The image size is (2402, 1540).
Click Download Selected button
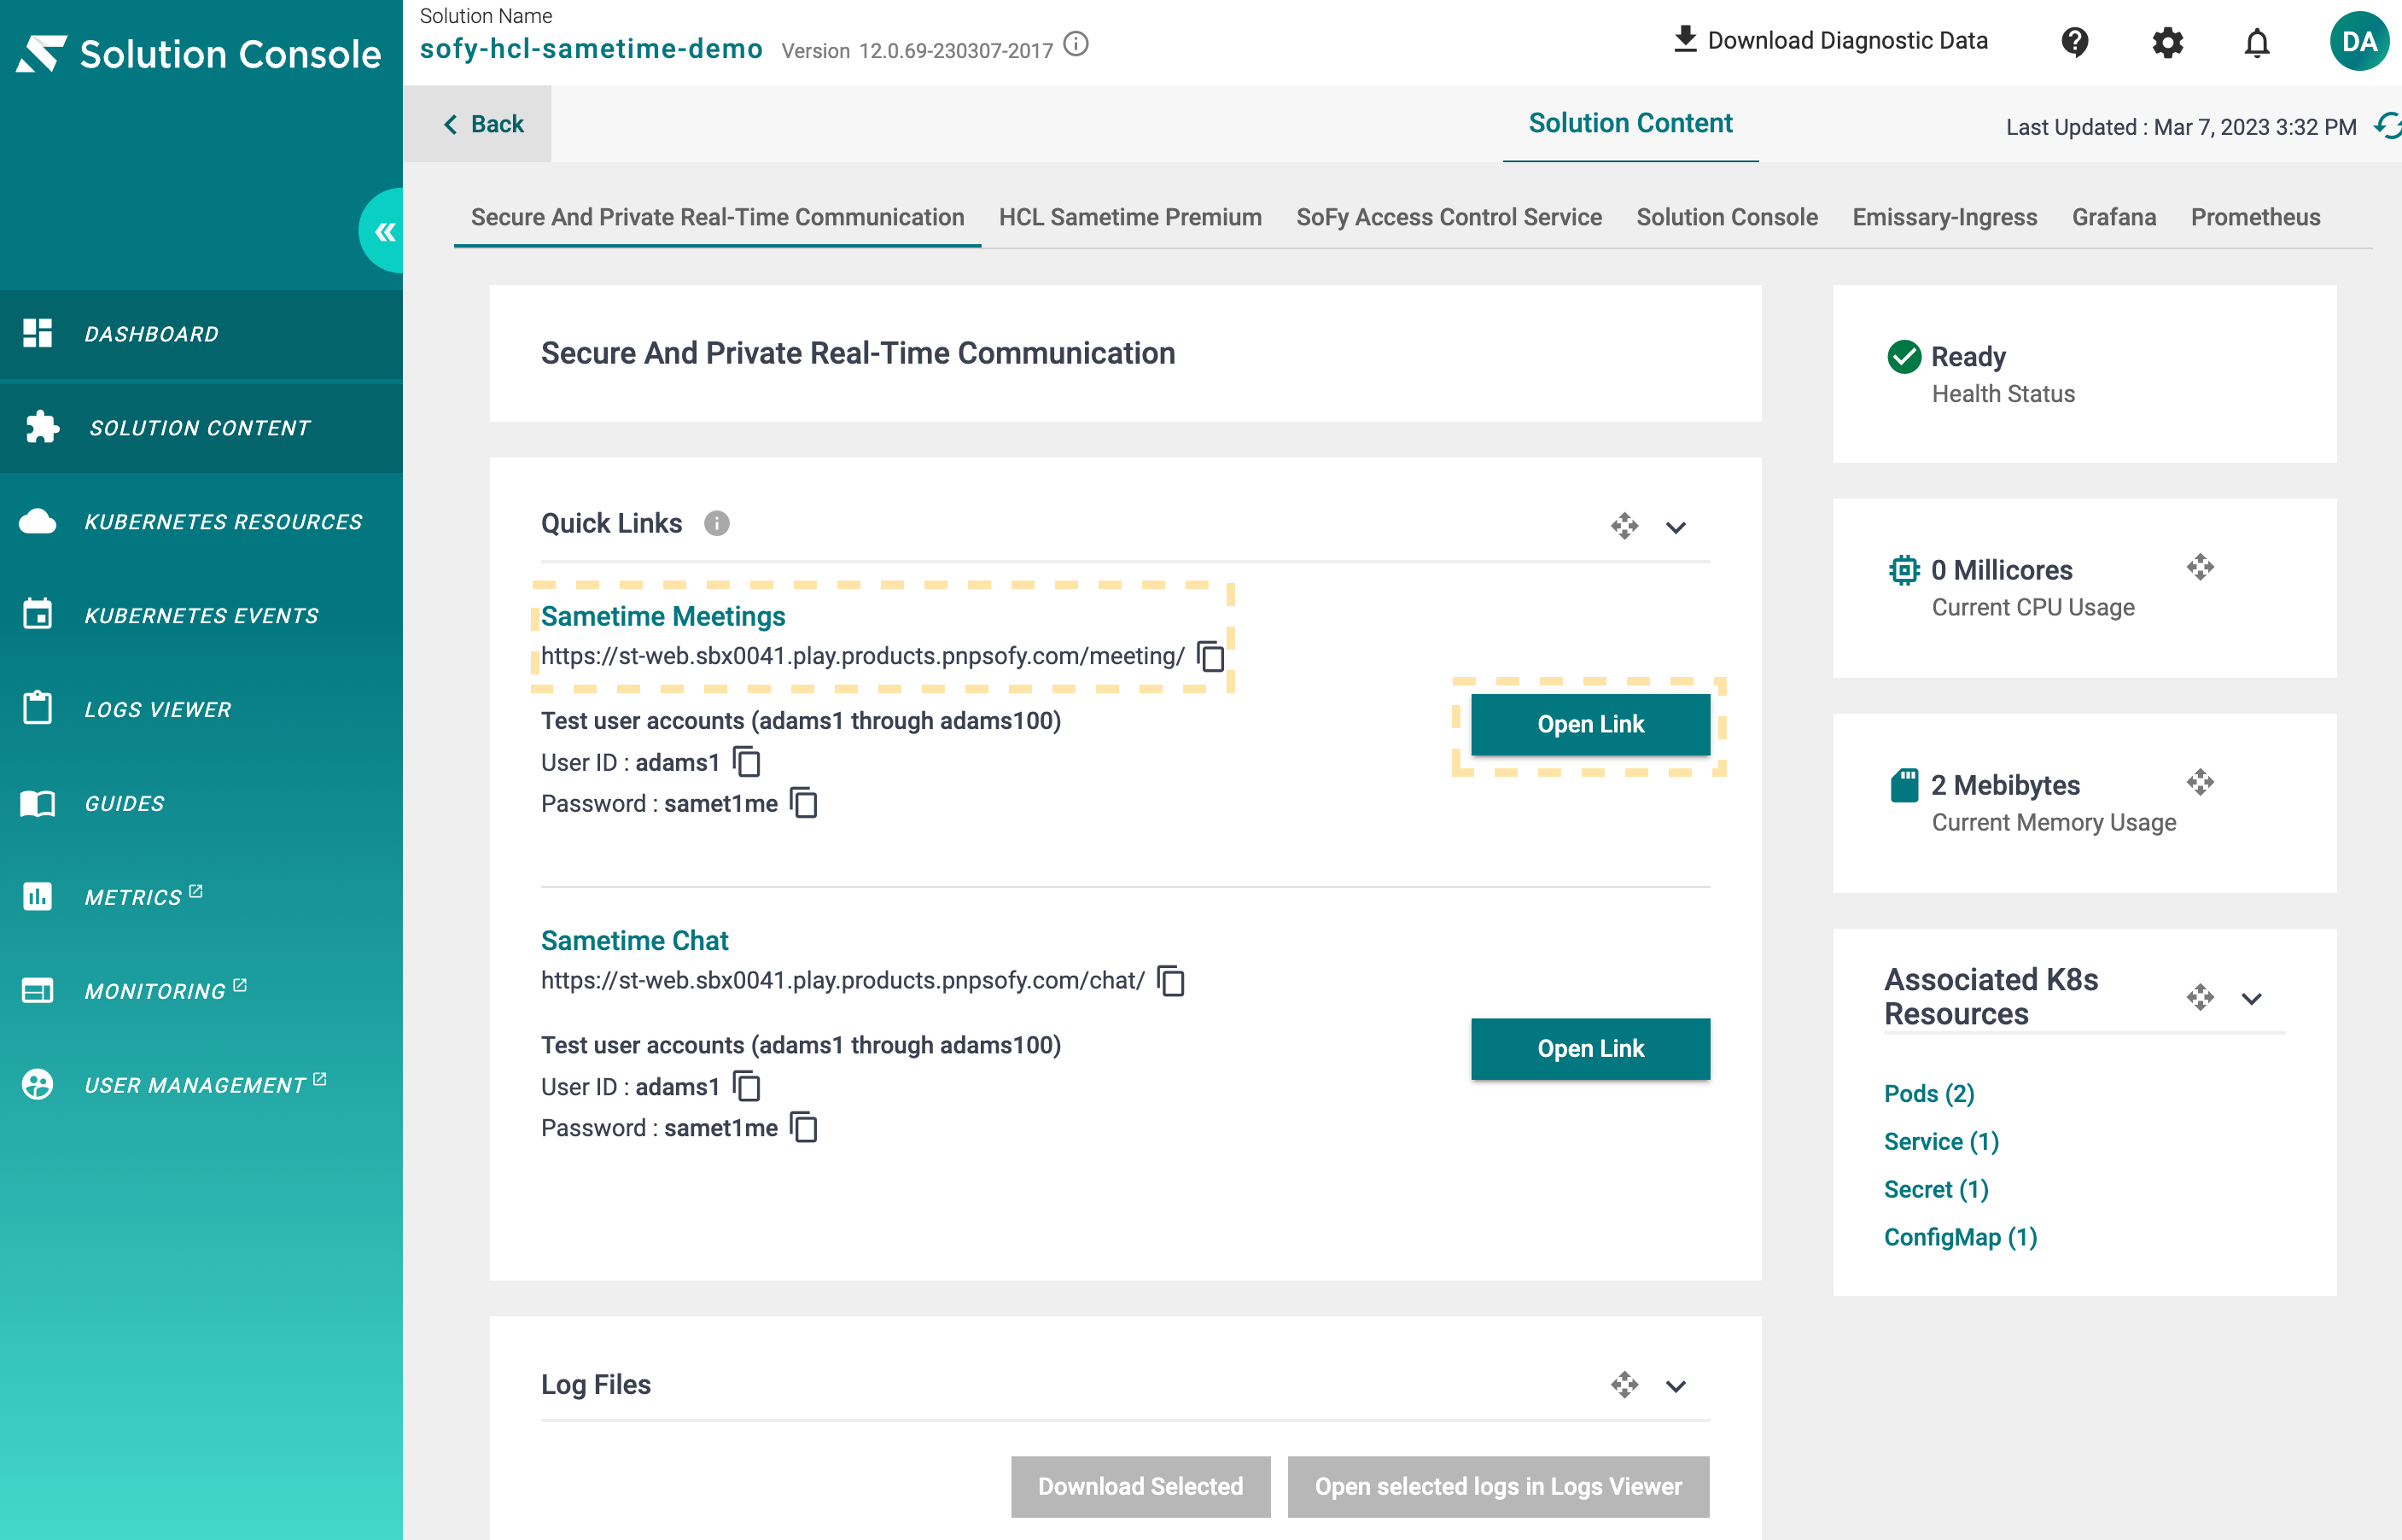pos(1140,1486)
